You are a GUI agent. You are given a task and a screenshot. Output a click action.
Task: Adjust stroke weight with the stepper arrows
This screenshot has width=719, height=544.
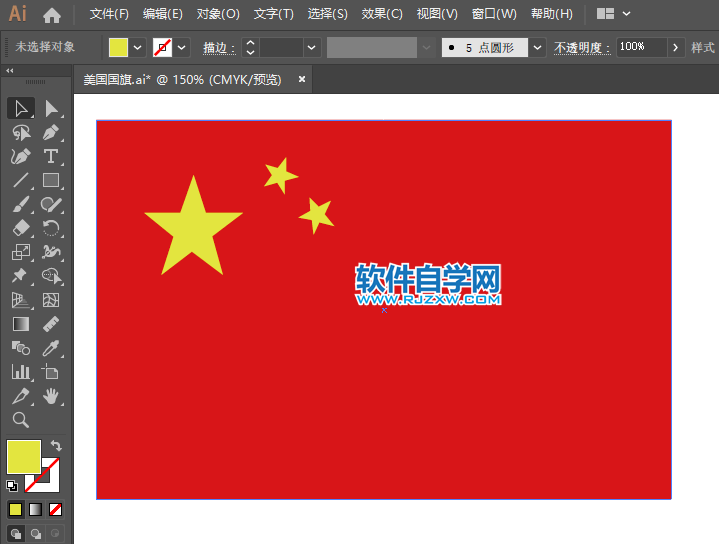[x=250, y=47]
